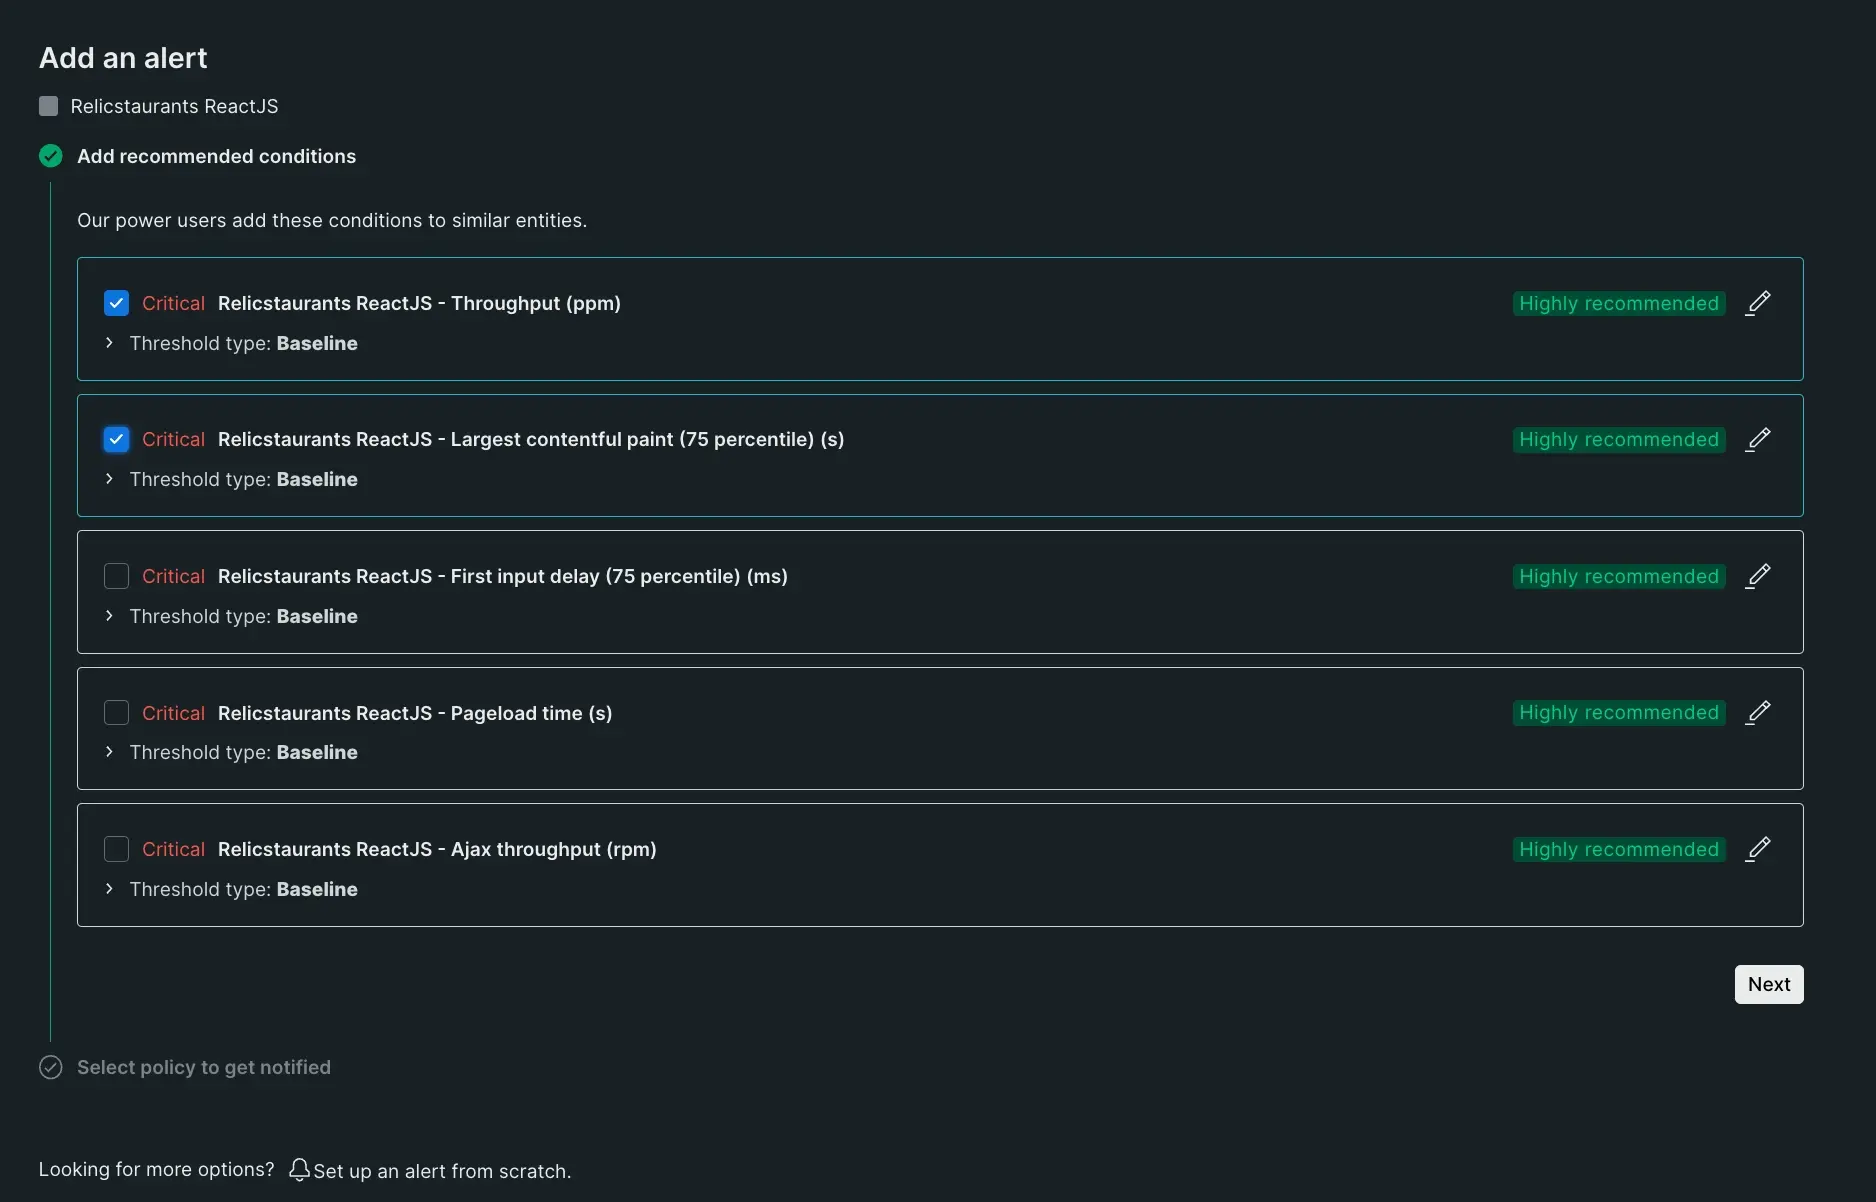Screen dimensions: 1876x1202
Task: Enable the First input delay checkbox
Action: 116,576
